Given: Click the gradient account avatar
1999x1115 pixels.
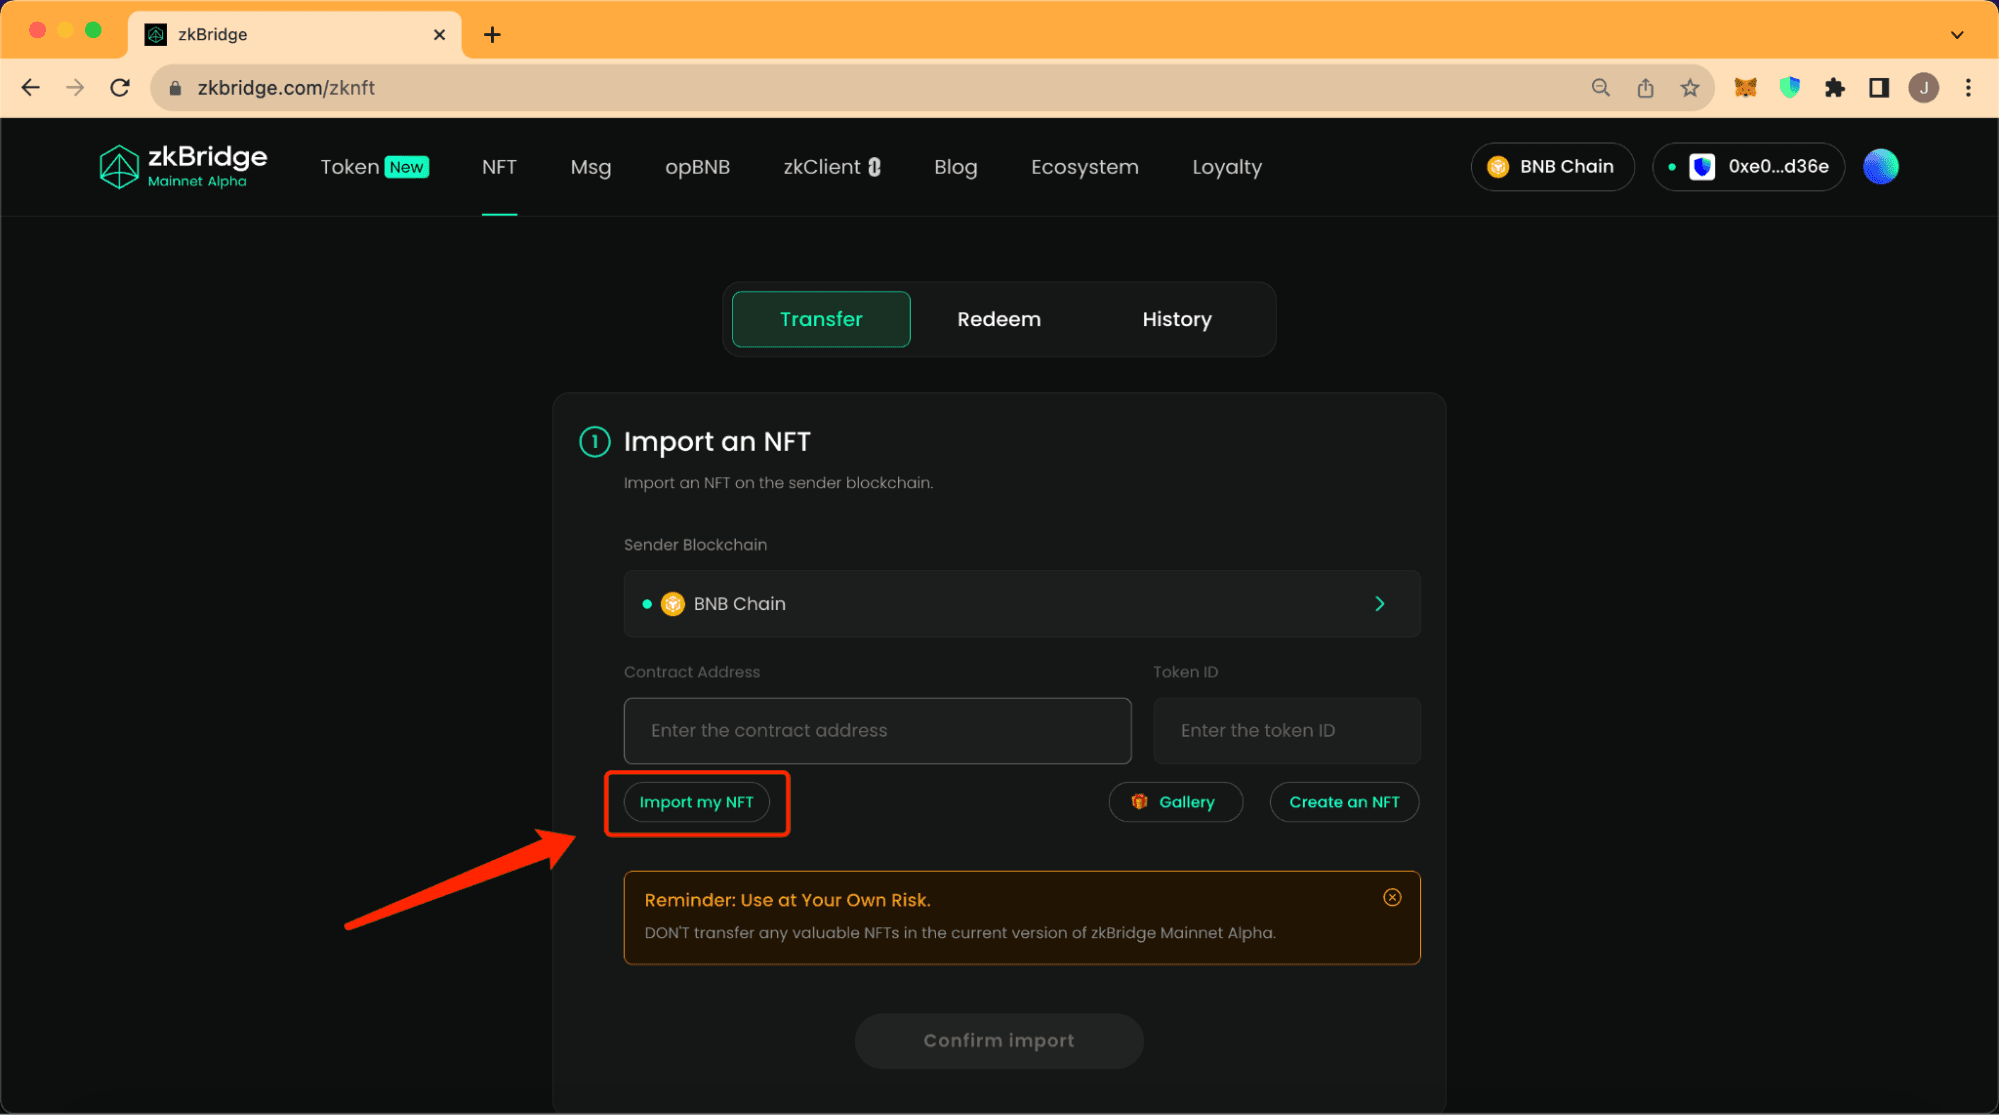Looking at the screenshot, I should (1881, 167).
